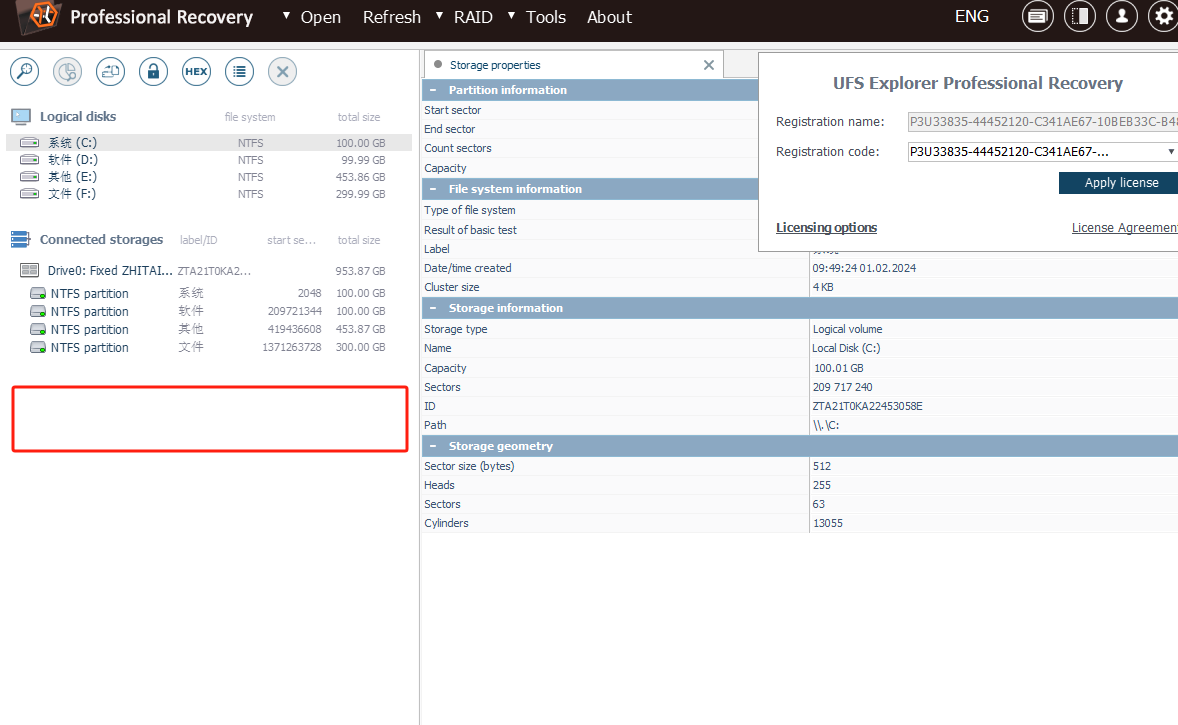Click the Logical disks section heading
This screenshot has height=725, width=1178.
coord(78,116)
